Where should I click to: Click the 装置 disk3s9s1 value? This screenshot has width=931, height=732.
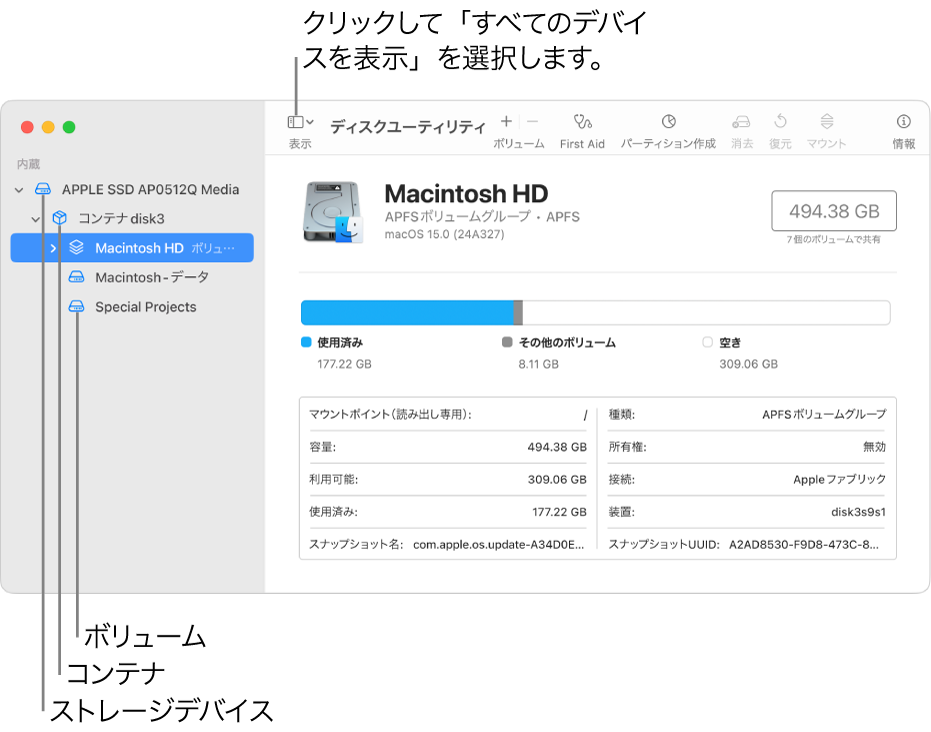point(858,512)
